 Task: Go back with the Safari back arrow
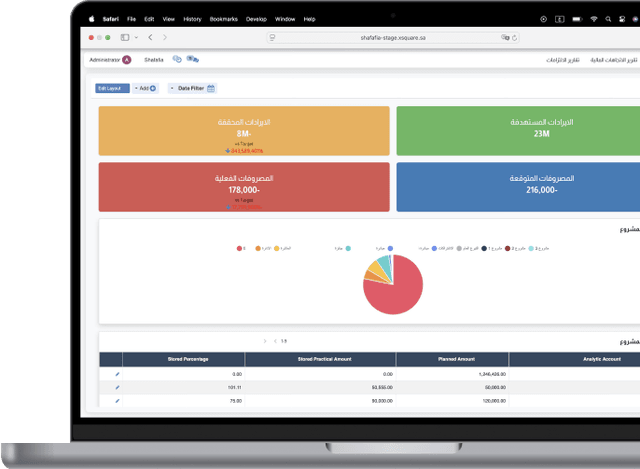pos(150,37)
